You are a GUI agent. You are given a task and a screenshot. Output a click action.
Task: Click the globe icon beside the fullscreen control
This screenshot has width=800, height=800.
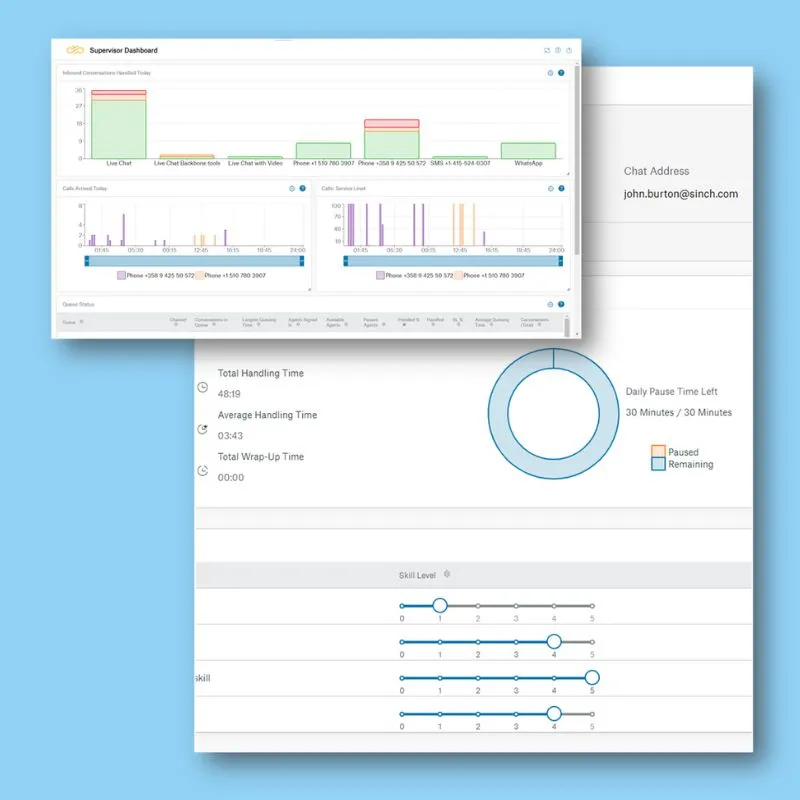557,48
